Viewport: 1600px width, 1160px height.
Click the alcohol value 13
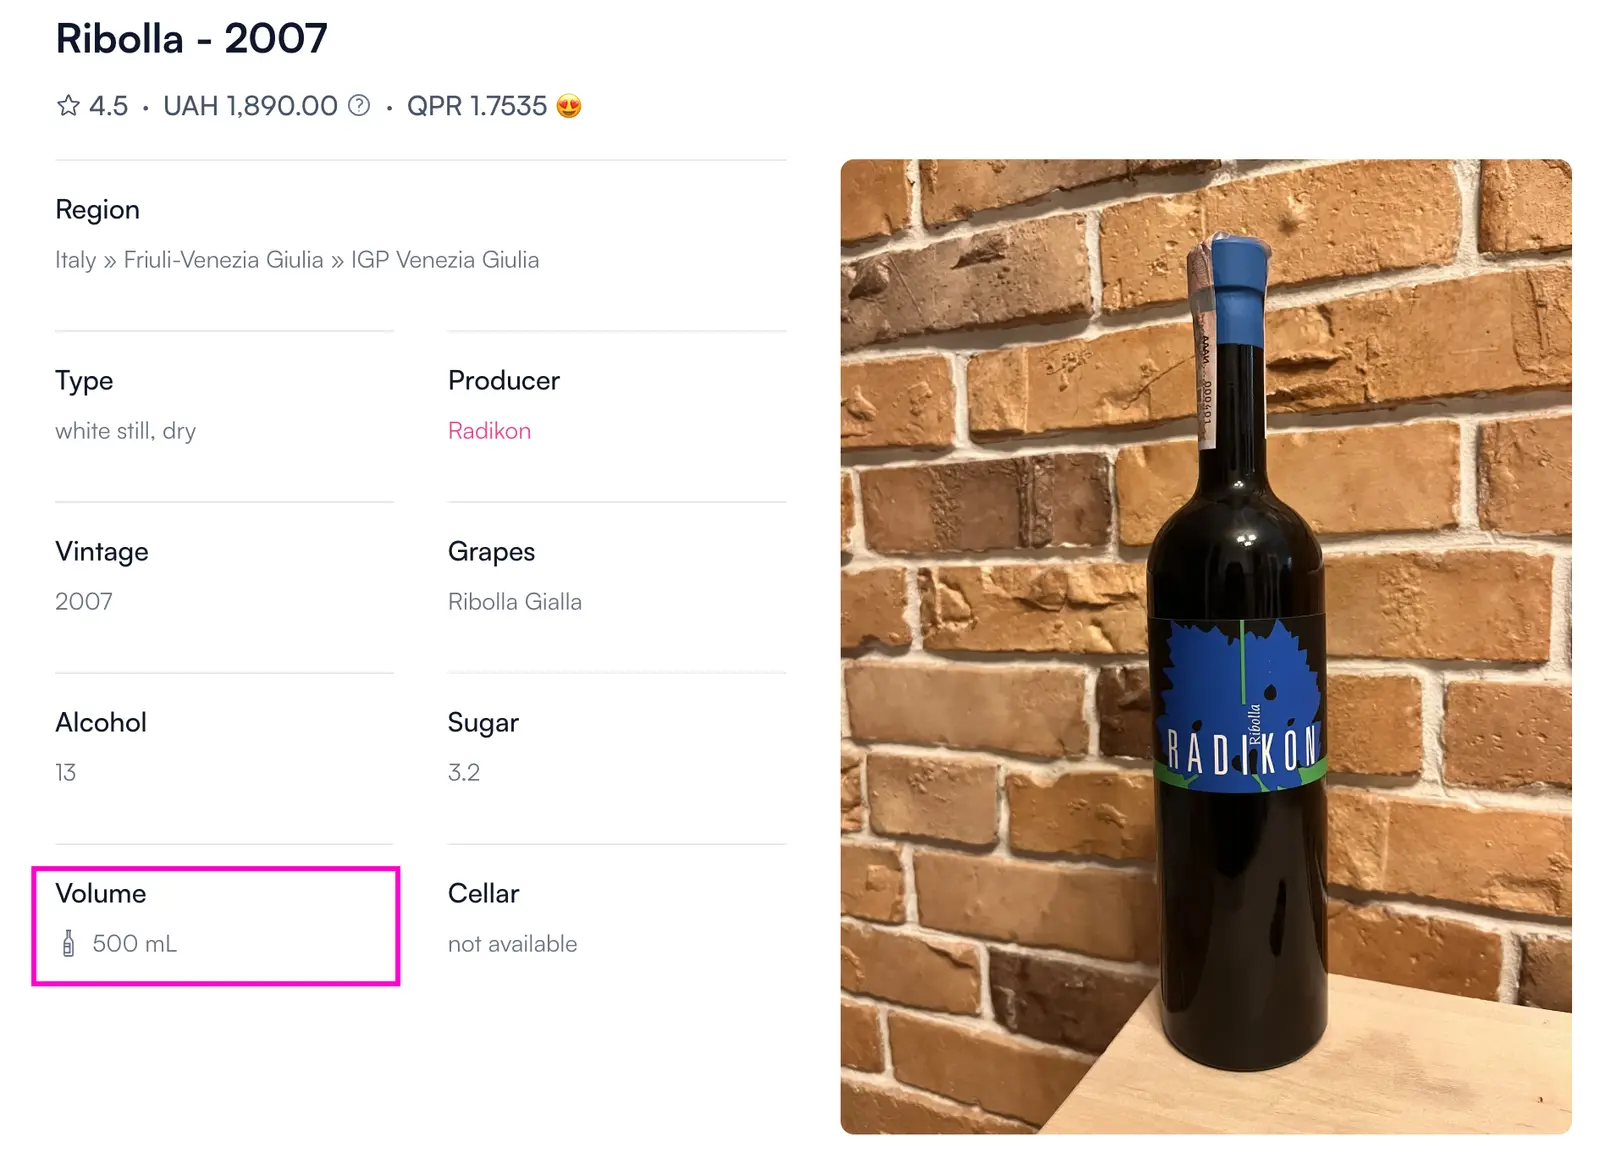pos(66,773)
